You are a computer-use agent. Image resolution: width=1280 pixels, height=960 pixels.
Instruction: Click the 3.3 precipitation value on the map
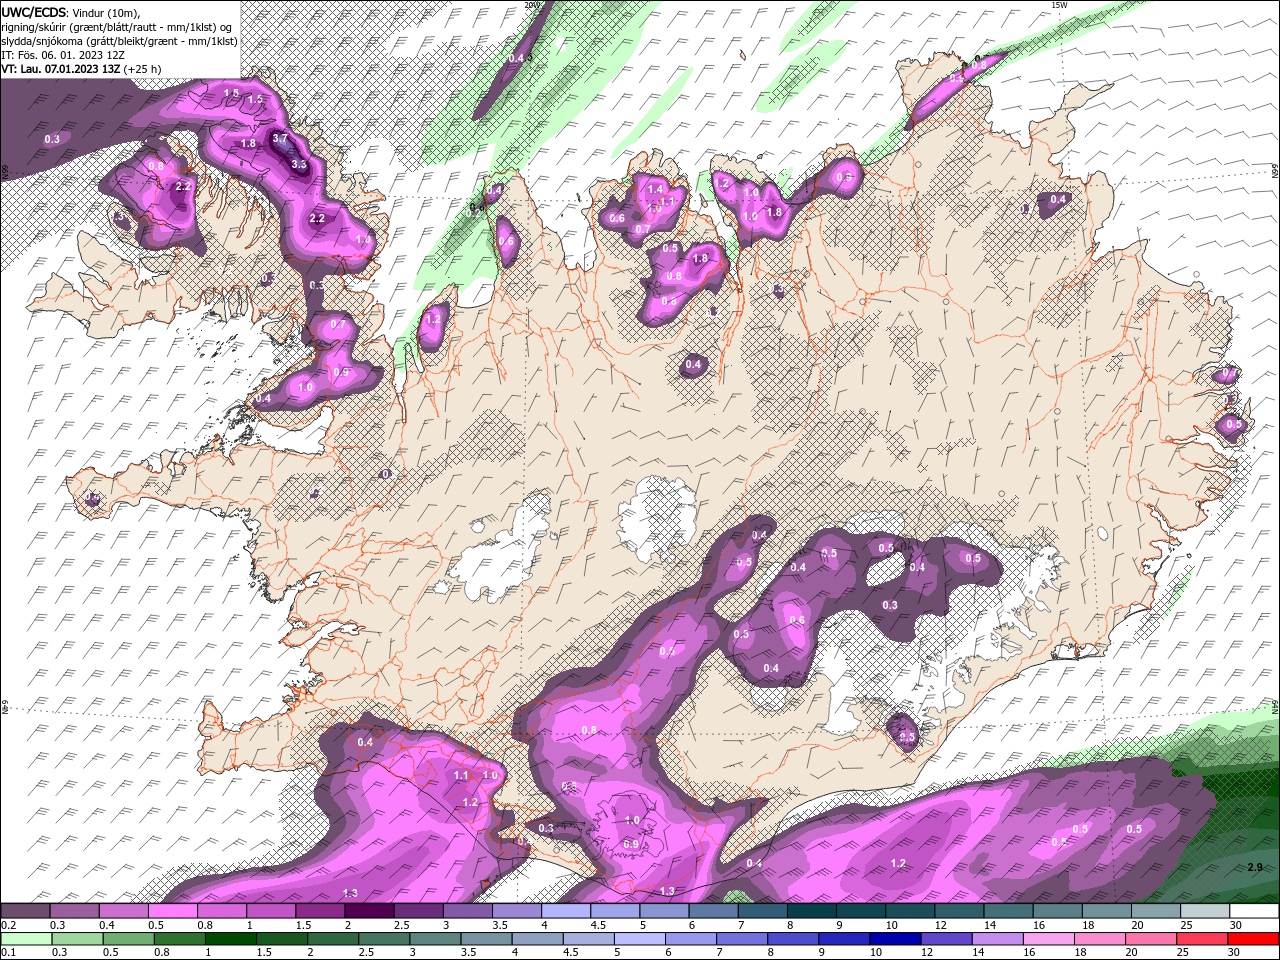click(298, 164)
